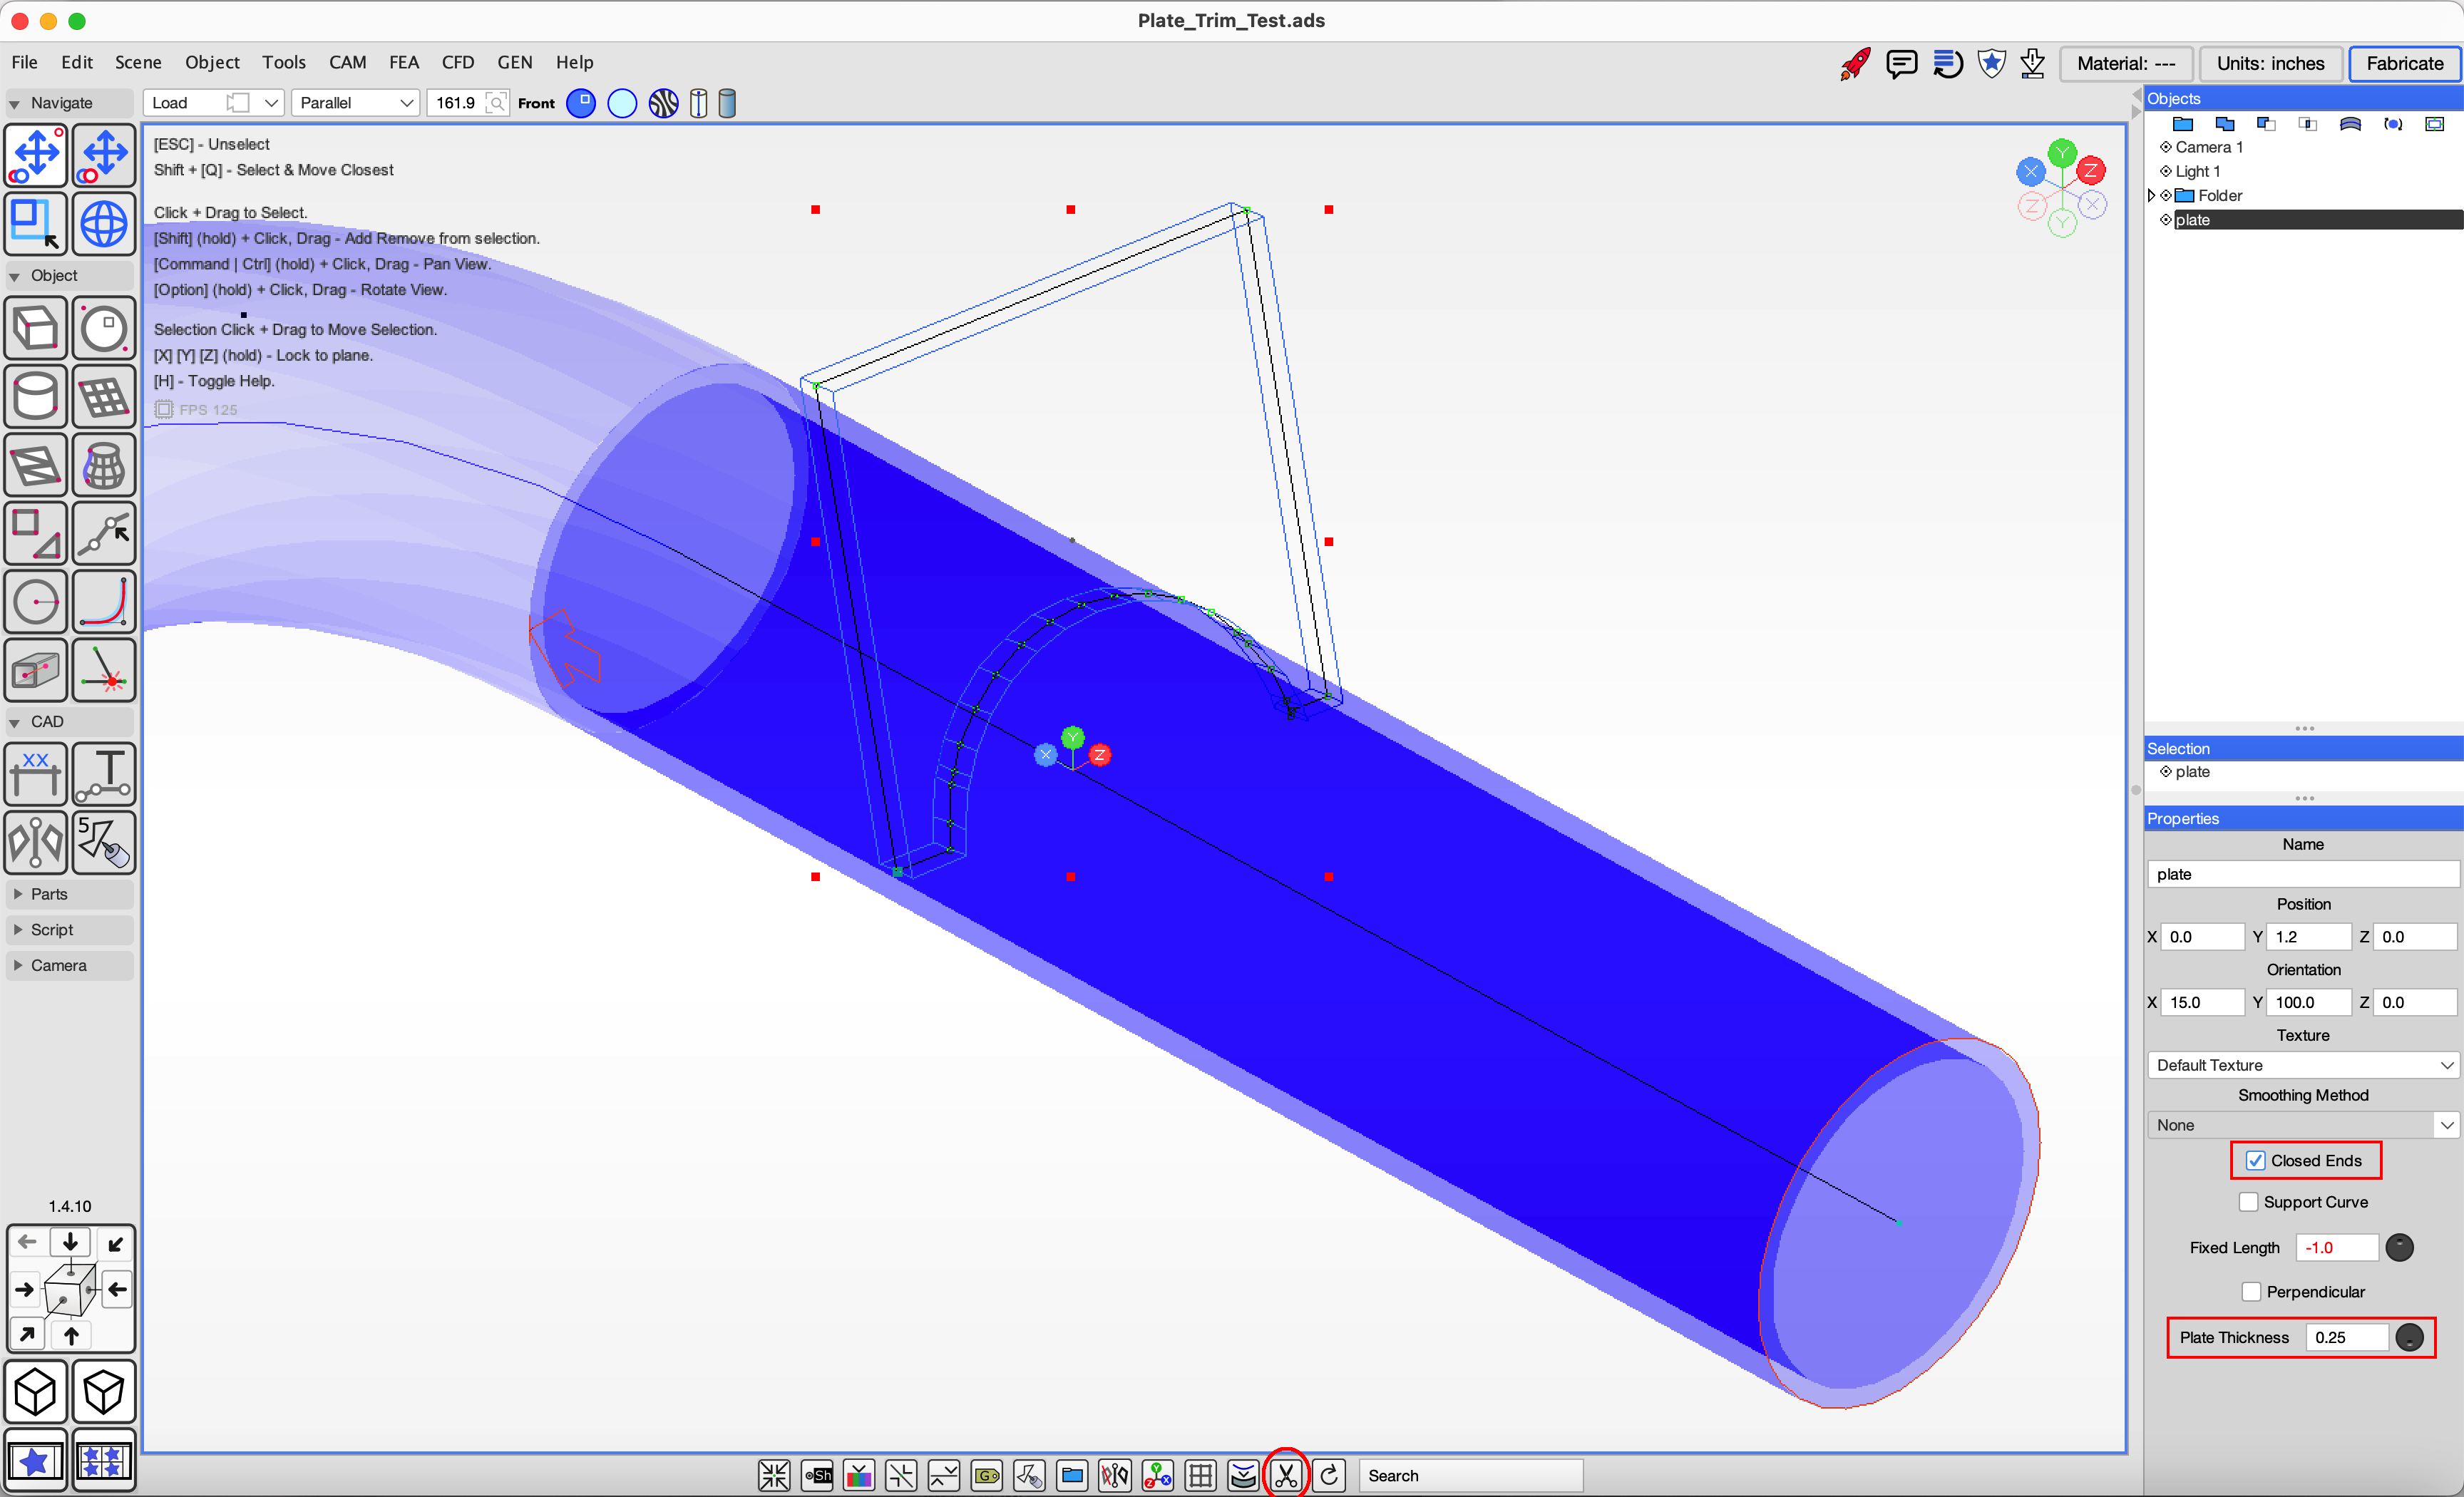Click the mirror tool icon
The height and width of the screenshot is (1497, 2464).
(36, 842)
